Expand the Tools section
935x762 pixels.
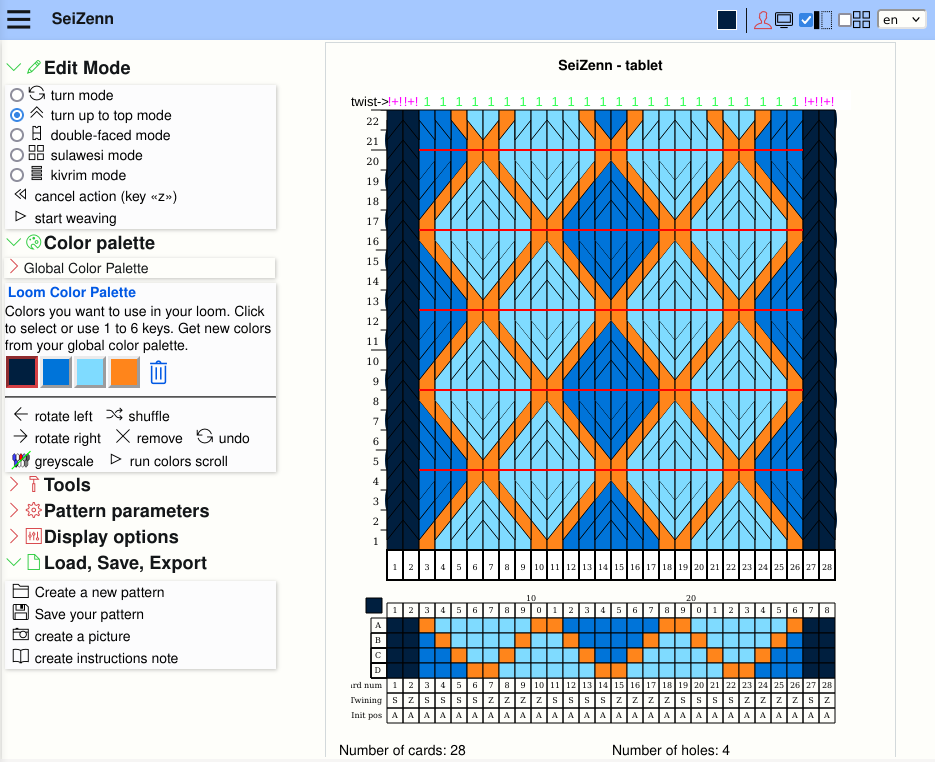coord(14,484)
